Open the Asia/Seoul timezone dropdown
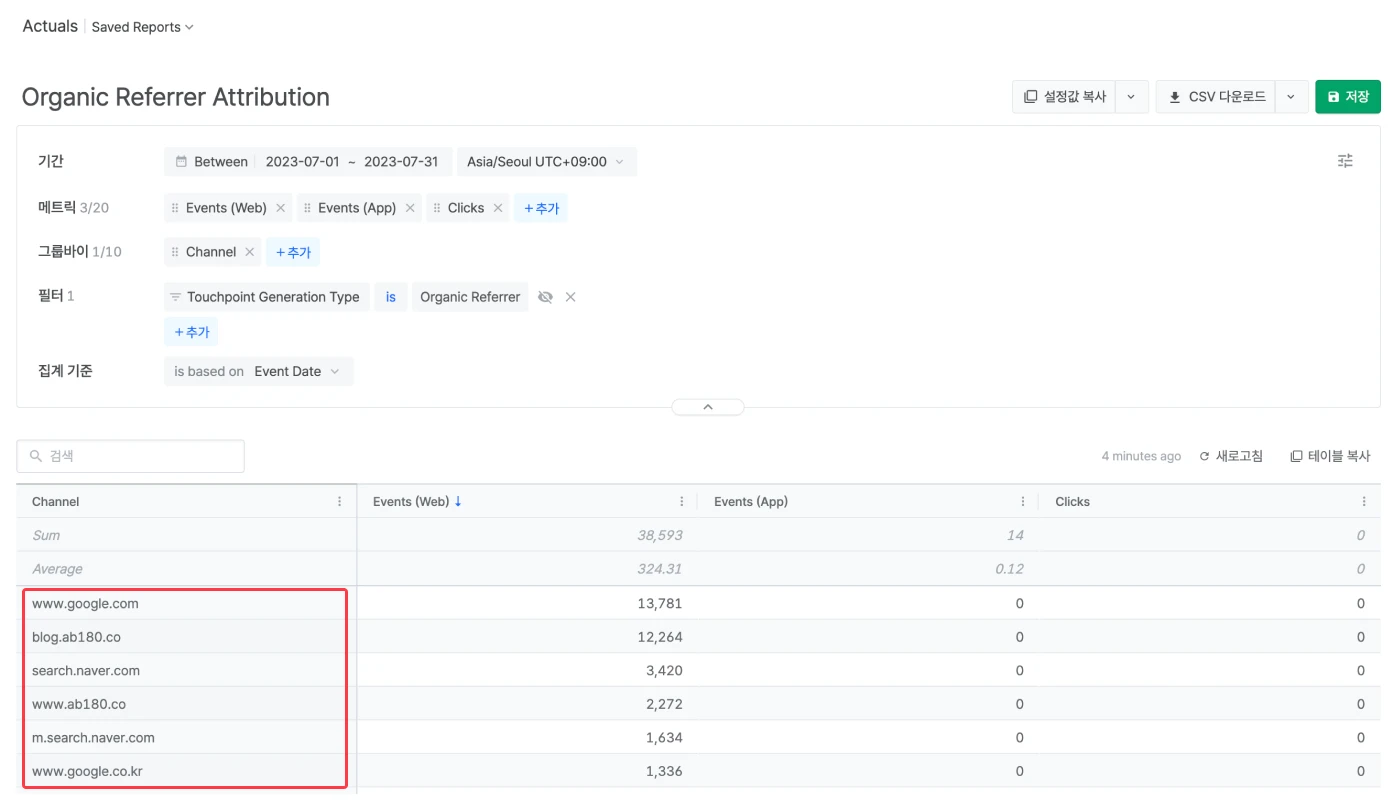The image size is (1400, 800). pyautogui.click(x=545, y=162)
